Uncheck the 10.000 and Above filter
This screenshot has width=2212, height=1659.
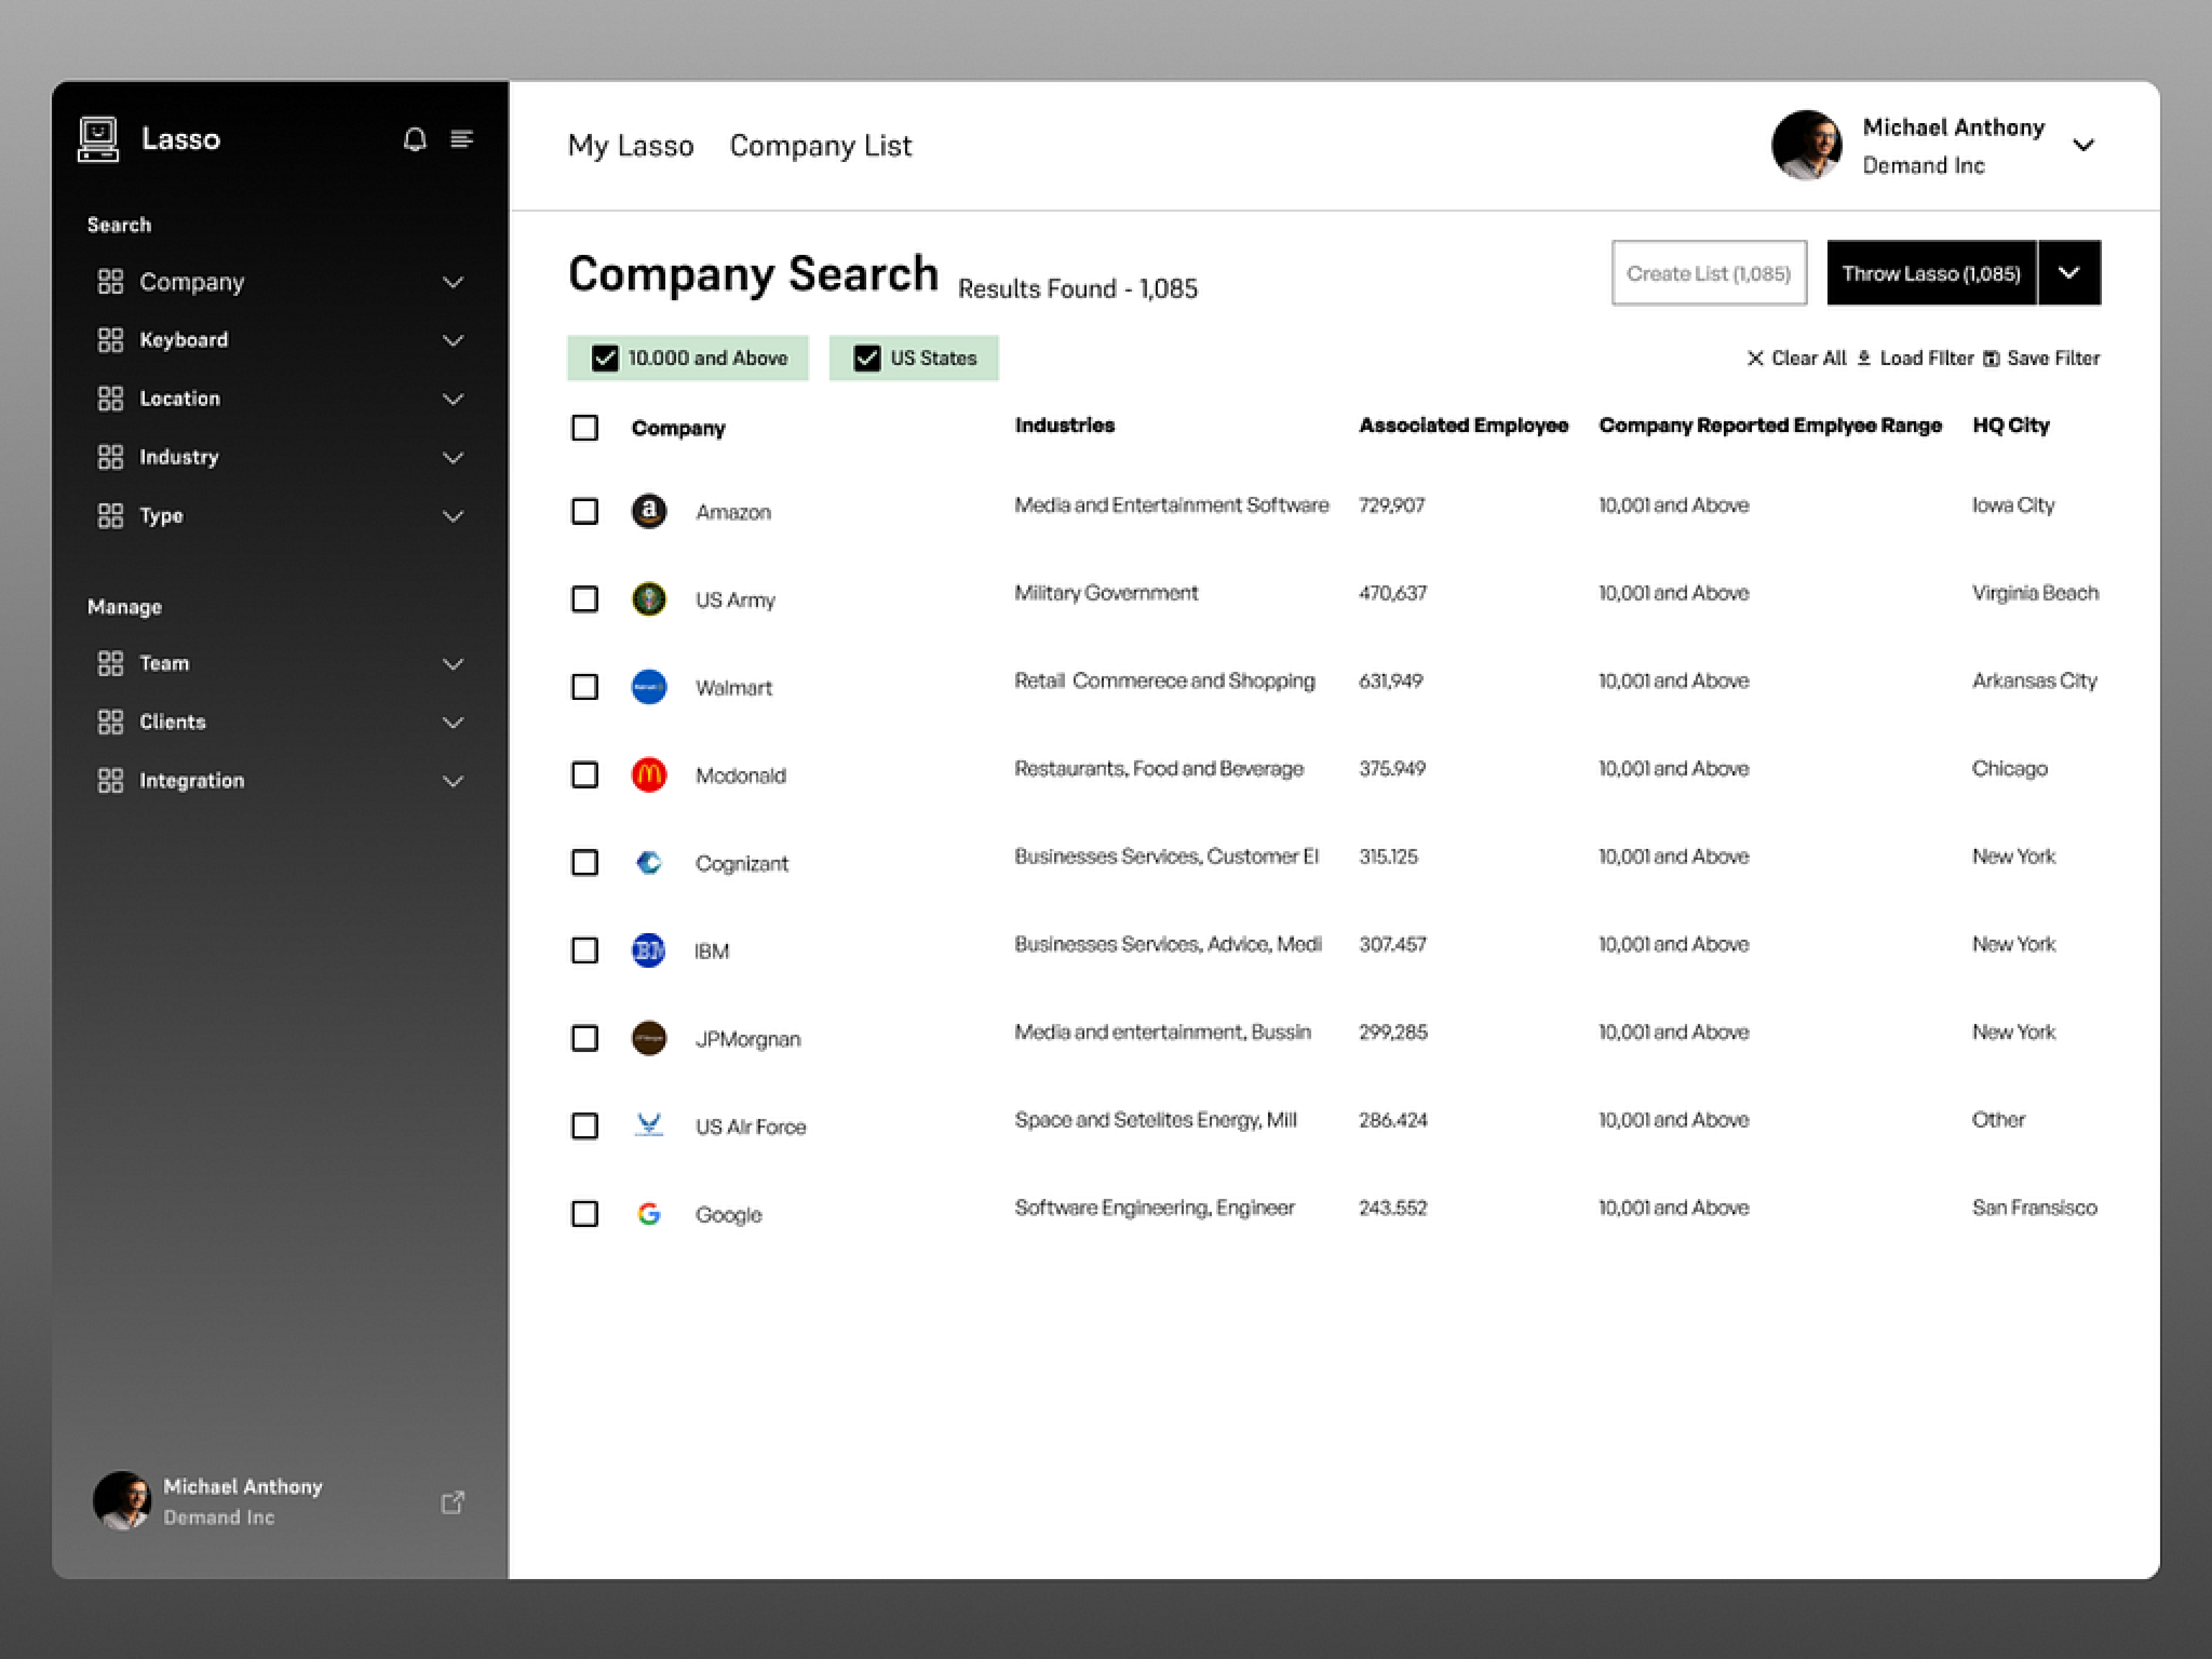tap(605, 358)
